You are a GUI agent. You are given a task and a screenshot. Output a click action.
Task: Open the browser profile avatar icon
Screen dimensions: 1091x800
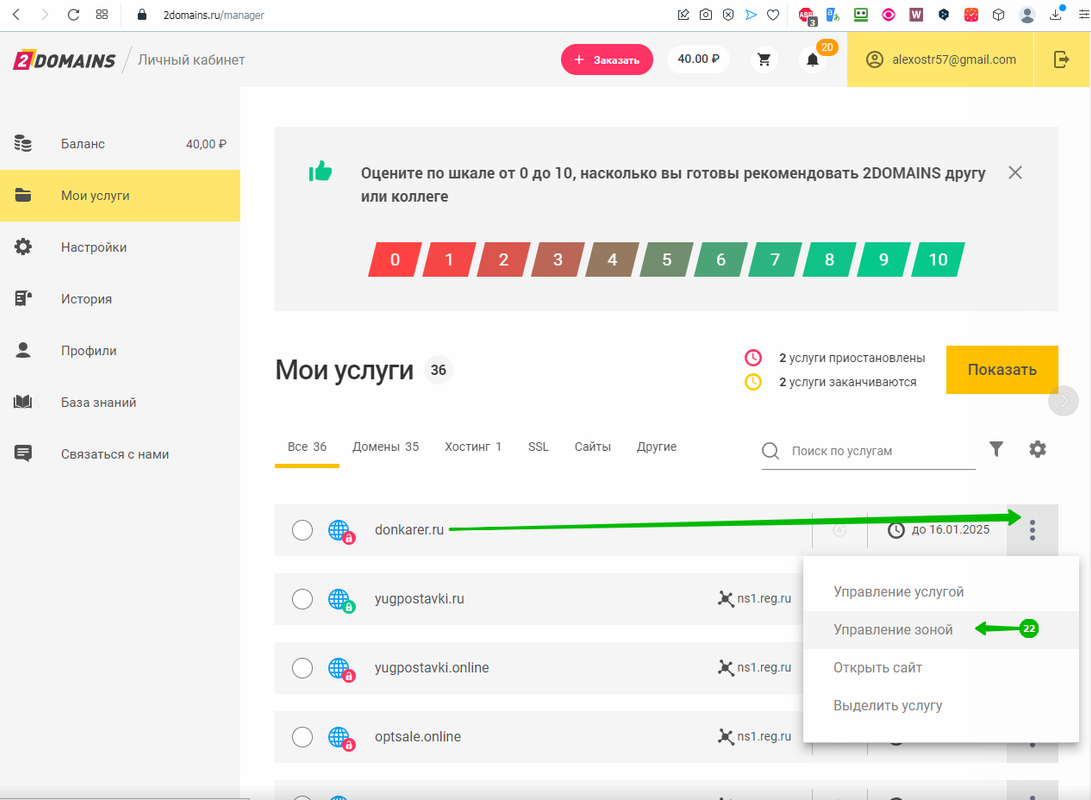point(1027,15)
